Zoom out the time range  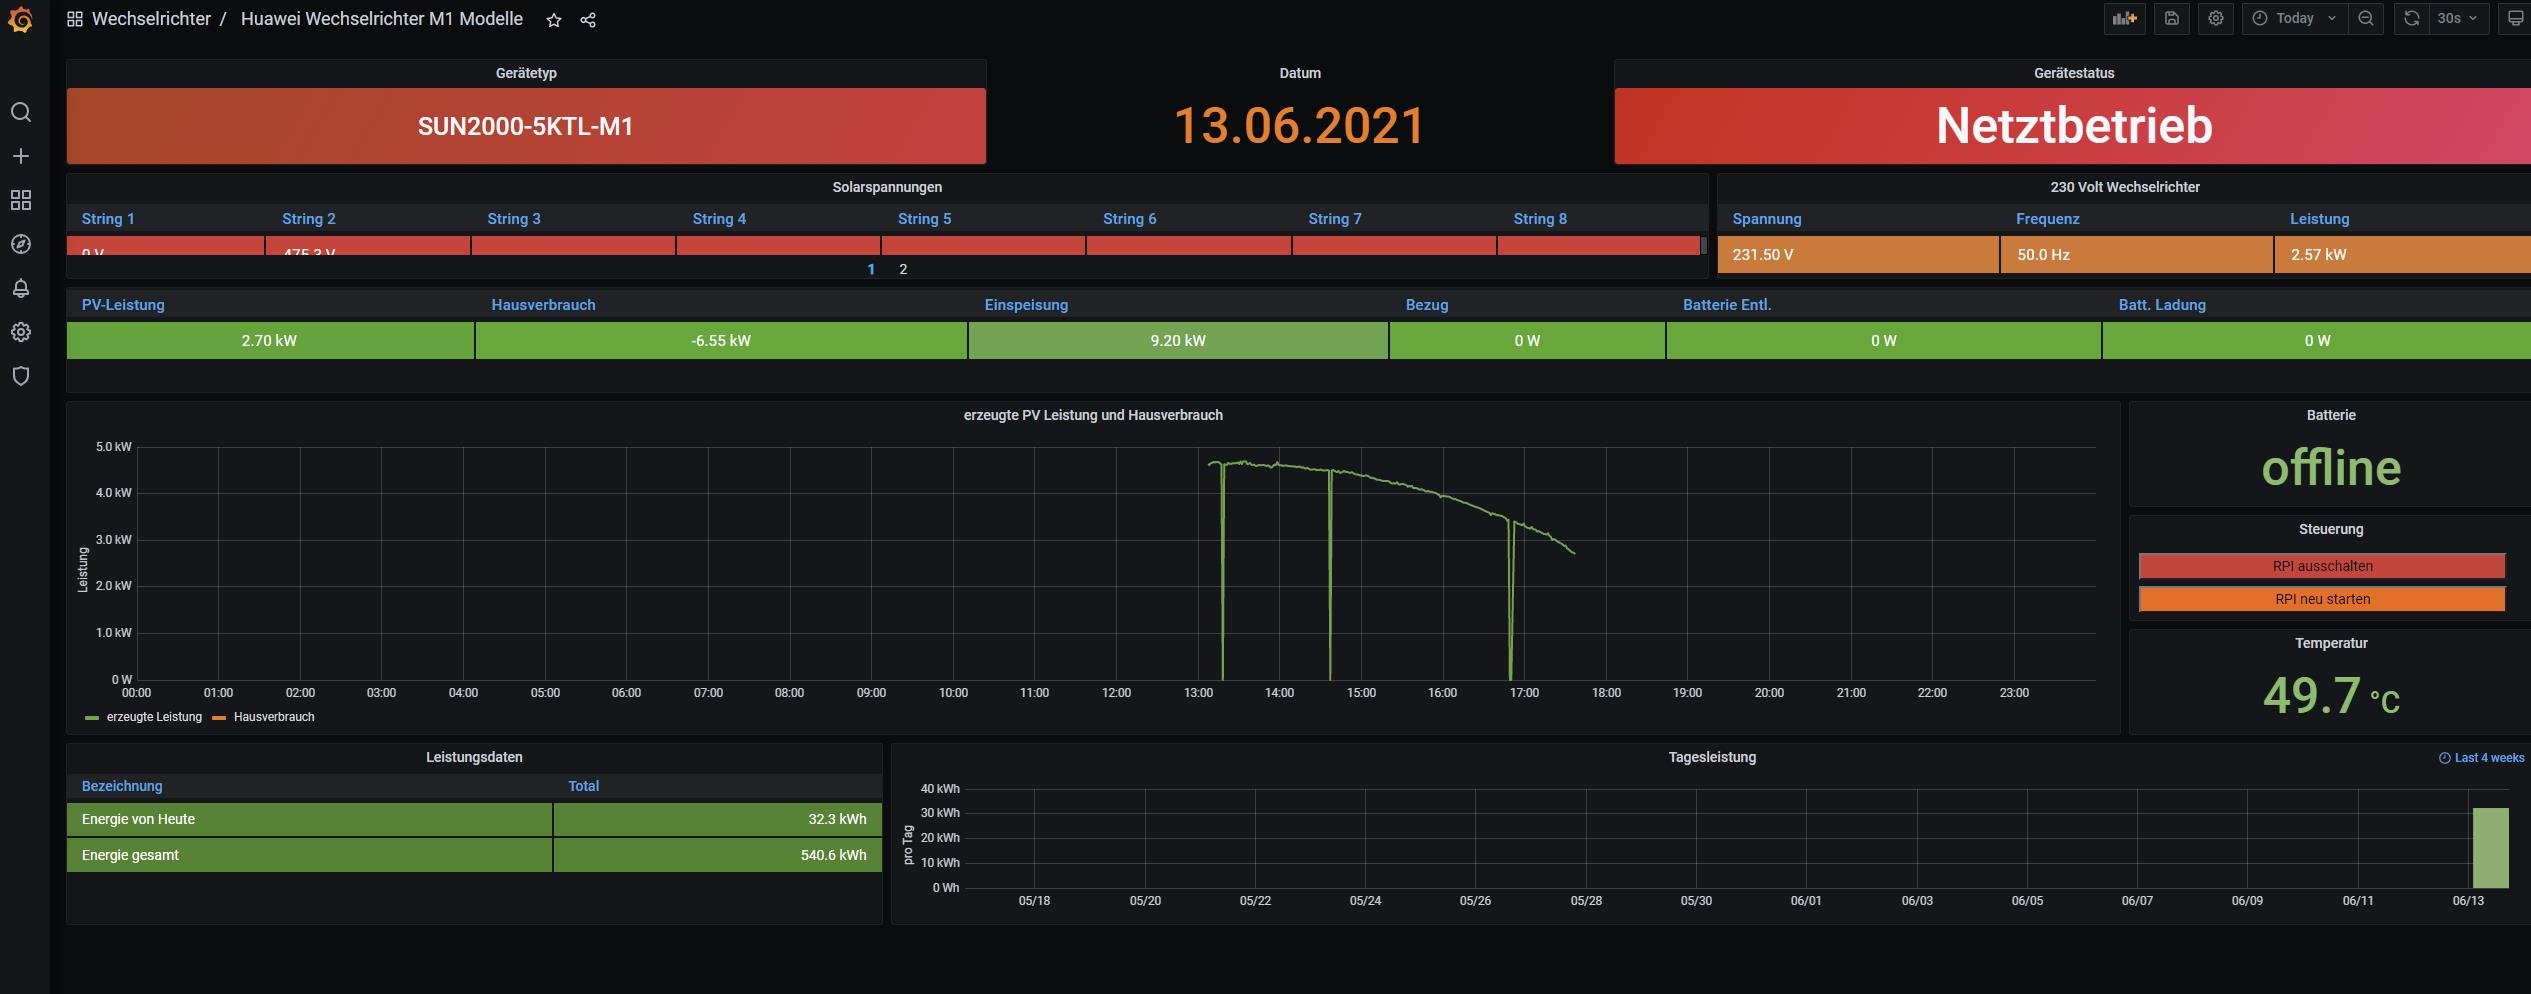(x=2366, y=18)
